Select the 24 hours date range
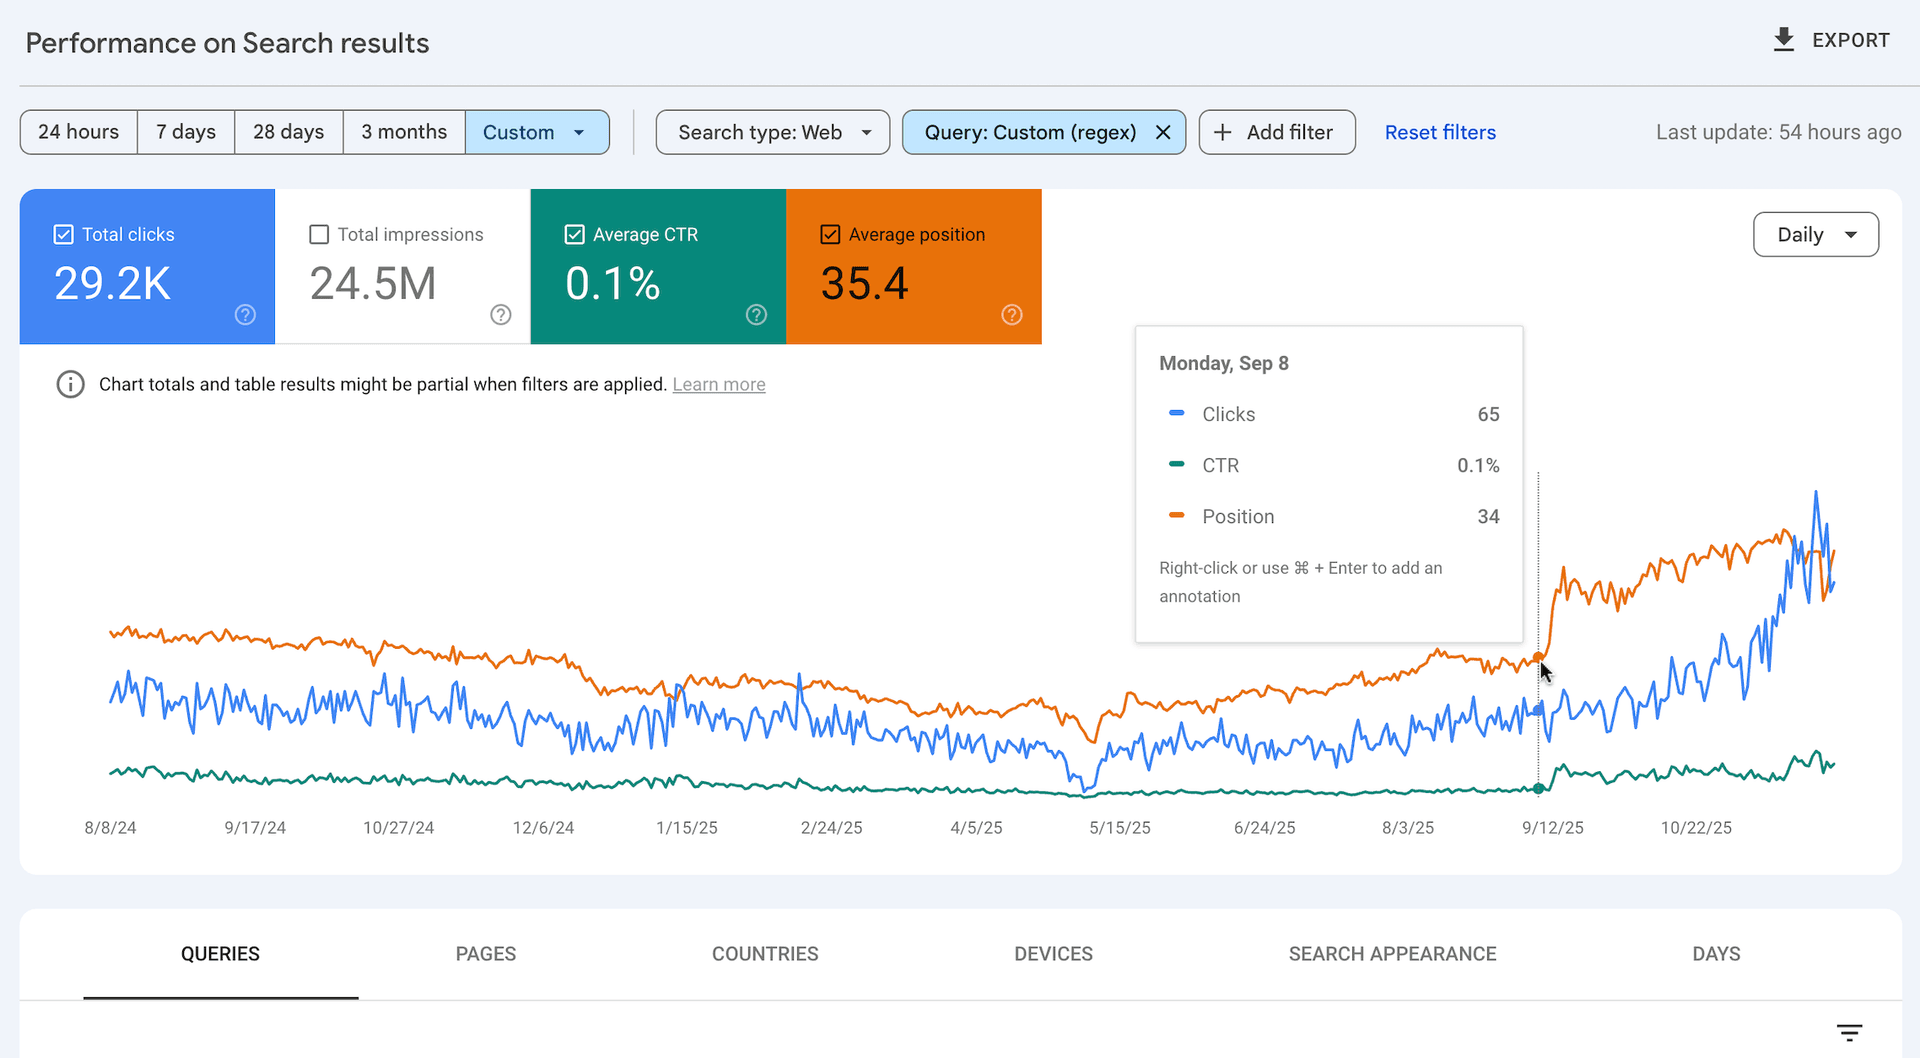This screenshot has width=1920, height=1058. 78,132
